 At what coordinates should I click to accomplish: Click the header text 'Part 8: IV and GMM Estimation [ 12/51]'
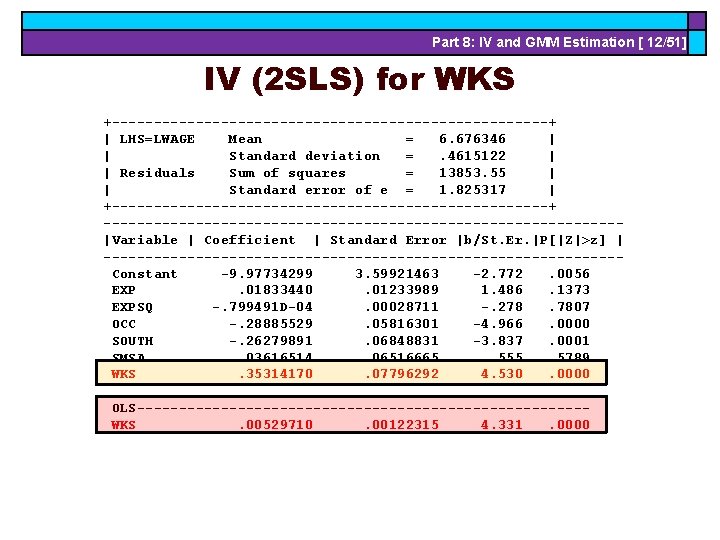coord(559,42)
